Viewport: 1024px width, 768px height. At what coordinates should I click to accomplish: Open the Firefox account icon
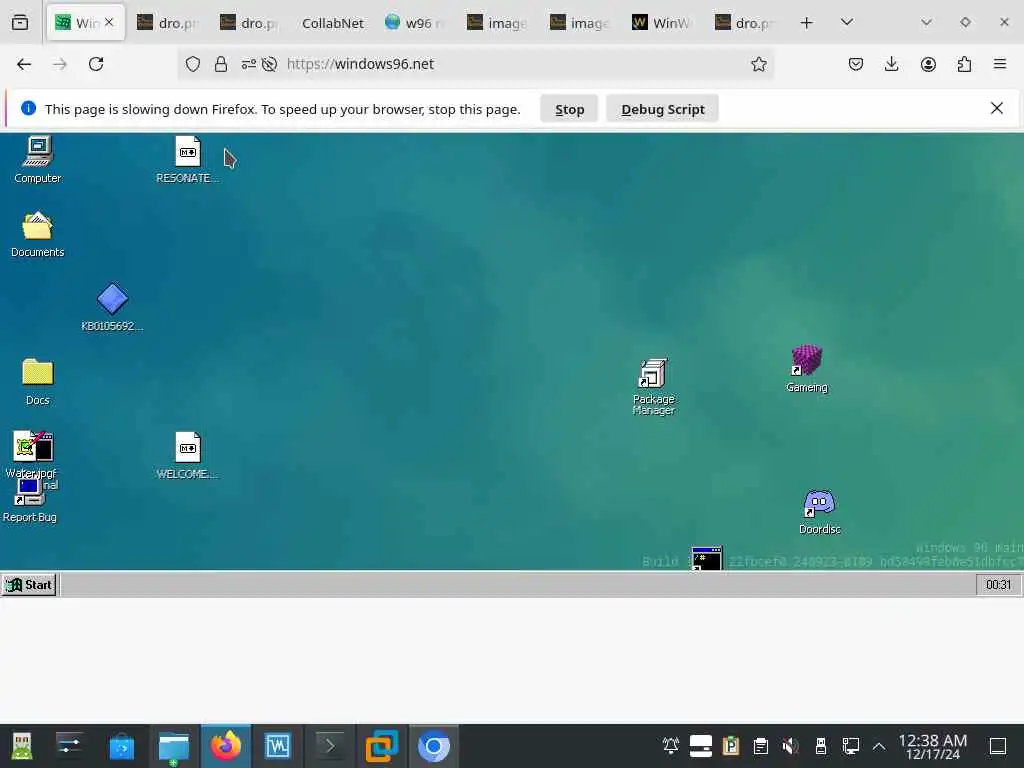coord(928,64)
